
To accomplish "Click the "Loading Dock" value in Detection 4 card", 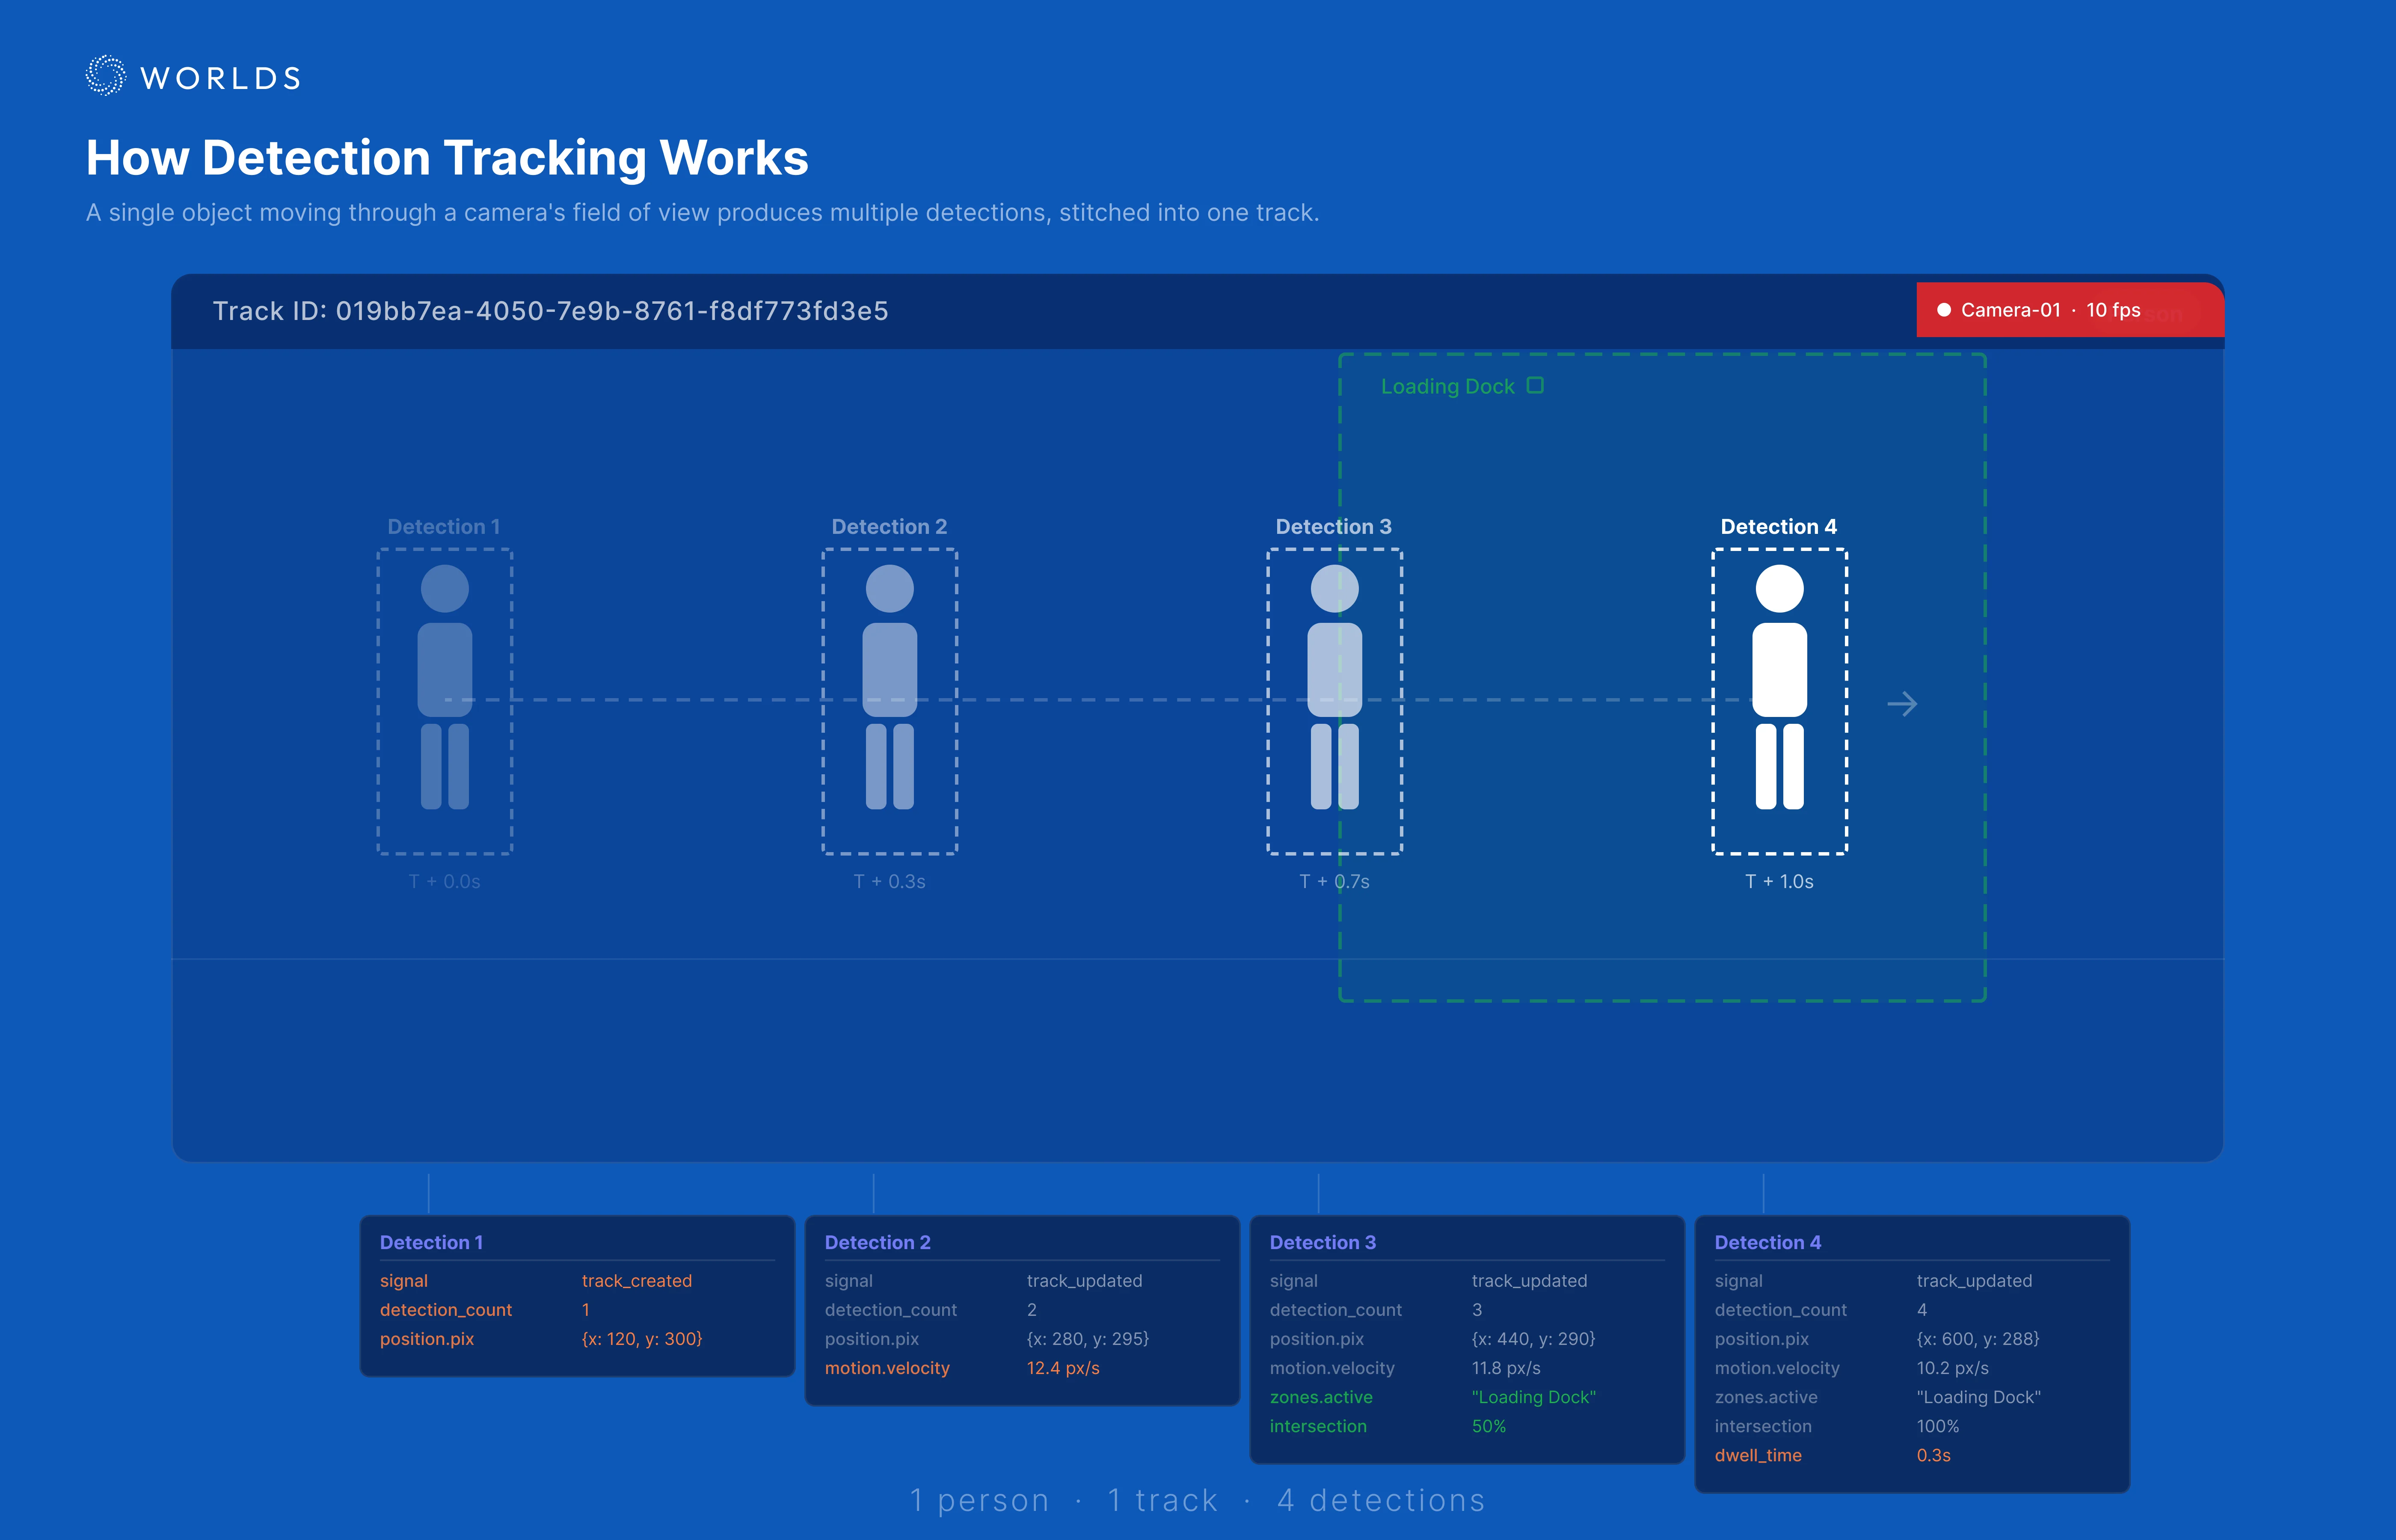I will 1978,1397.
